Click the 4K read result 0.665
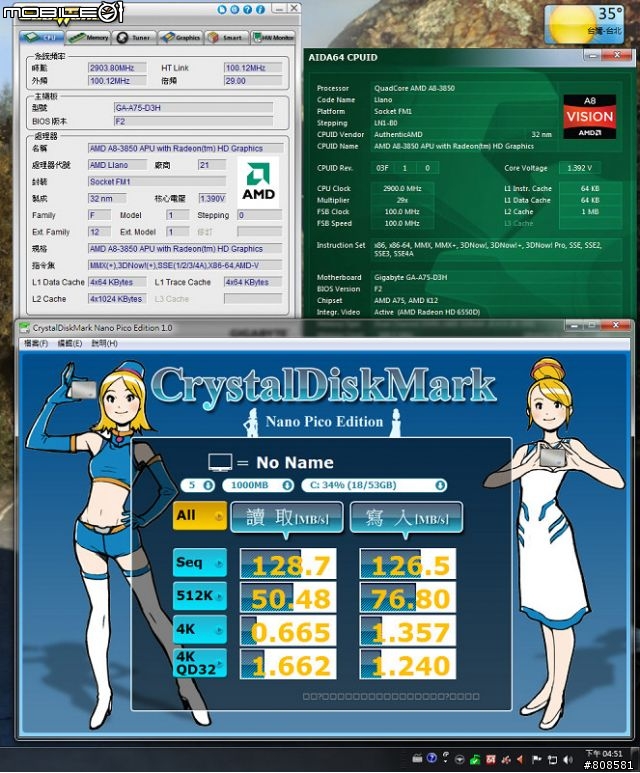The image size is (640, 773). tap(288, 631)
